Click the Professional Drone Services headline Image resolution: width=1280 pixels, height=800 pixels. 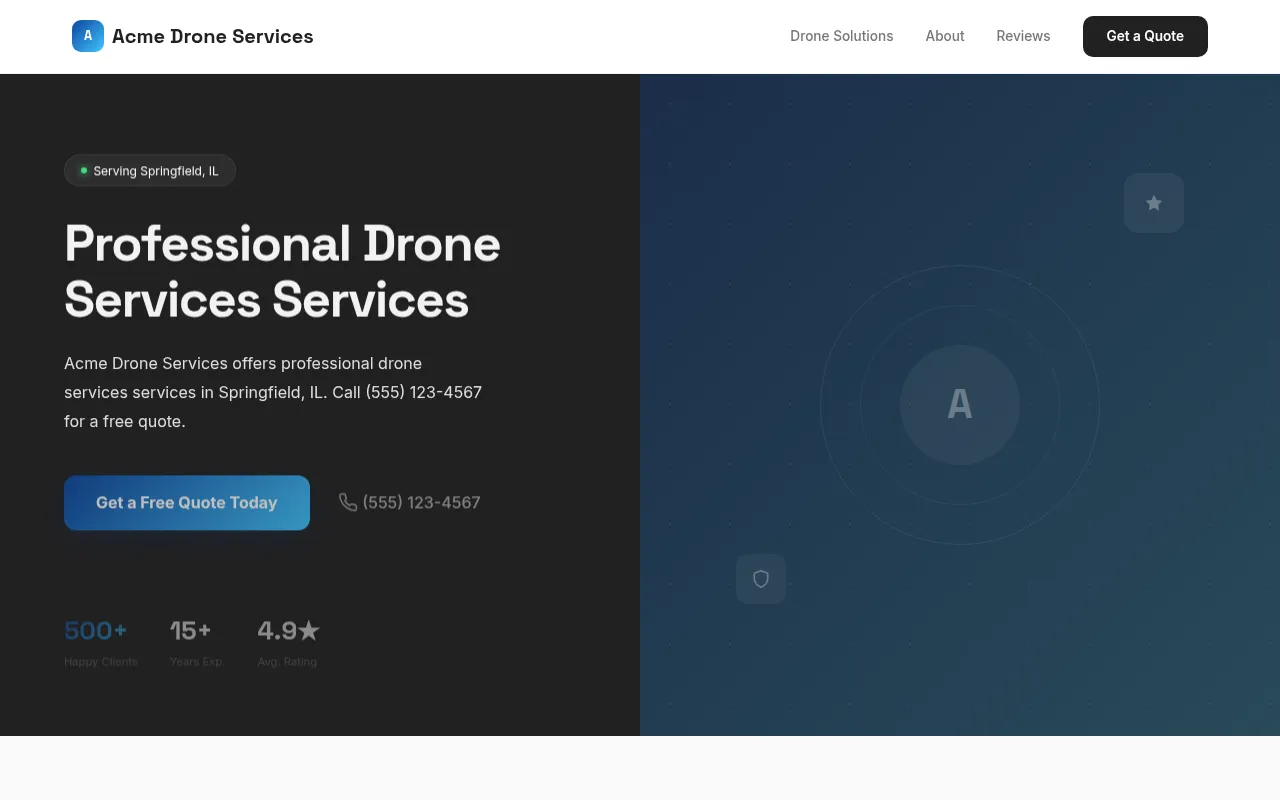282,270
